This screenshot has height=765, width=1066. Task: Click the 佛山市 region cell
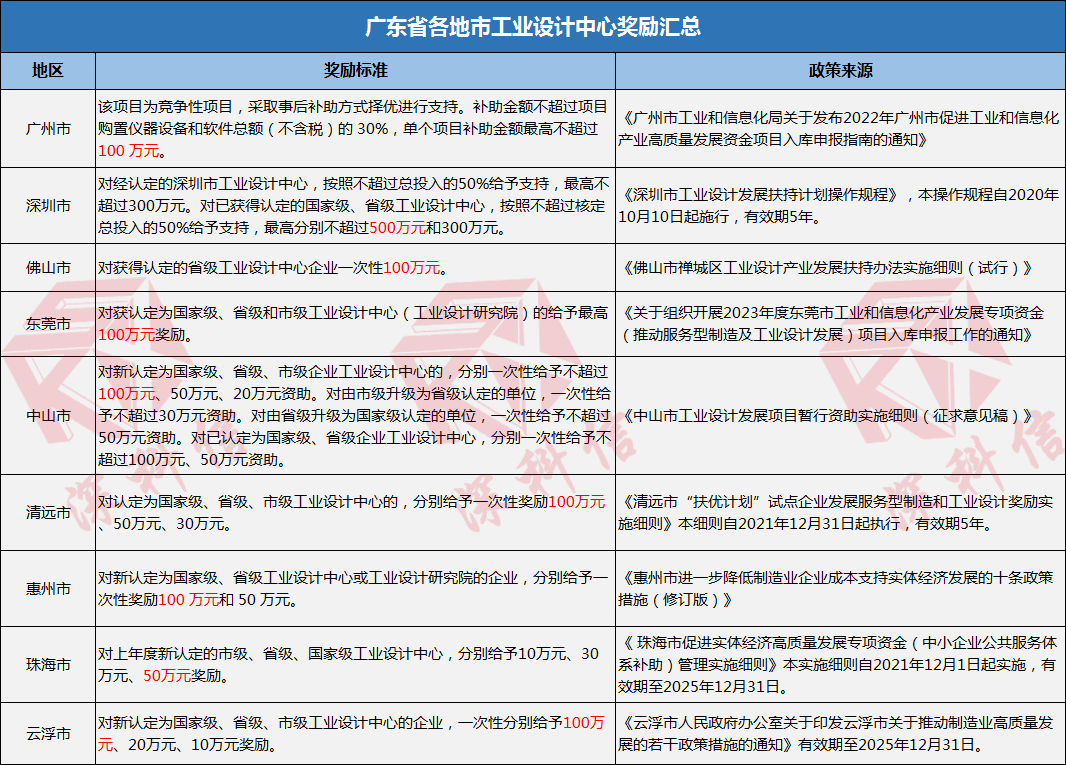coord(48,268)
